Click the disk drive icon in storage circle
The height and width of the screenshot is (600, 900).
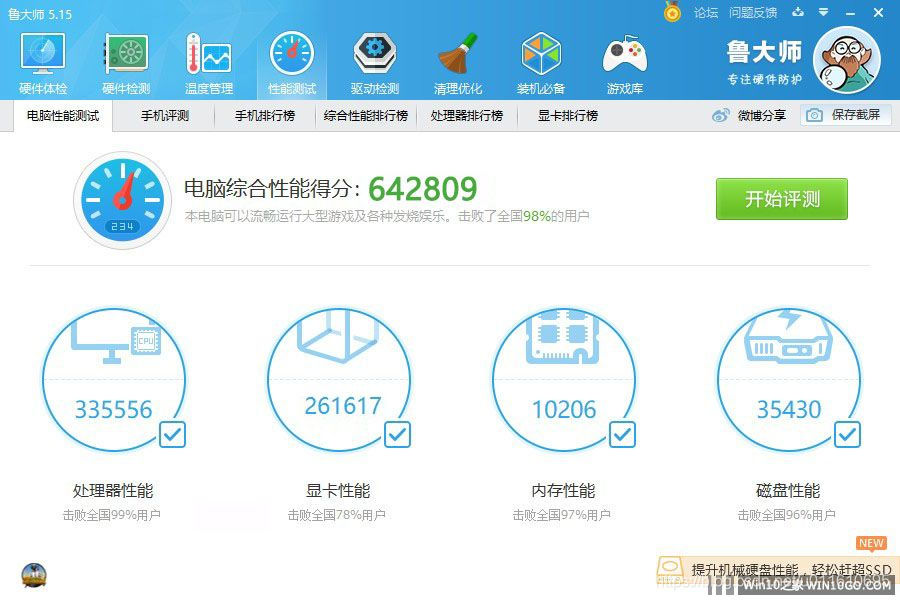788,337
